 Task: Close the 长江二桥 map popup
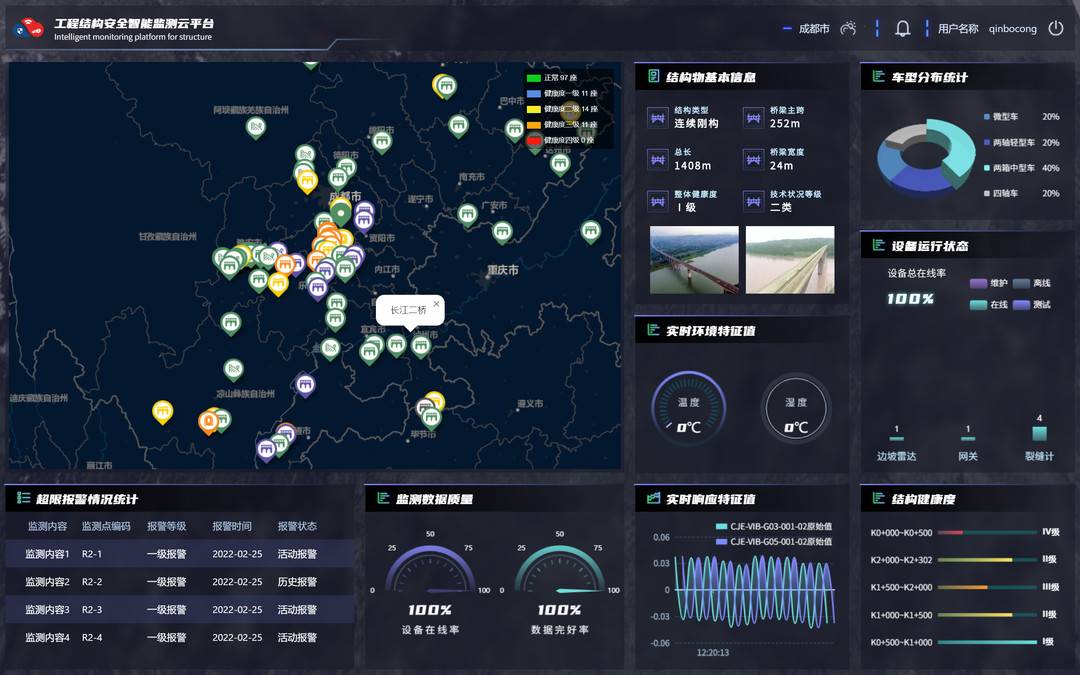click(x=436, y=303)
